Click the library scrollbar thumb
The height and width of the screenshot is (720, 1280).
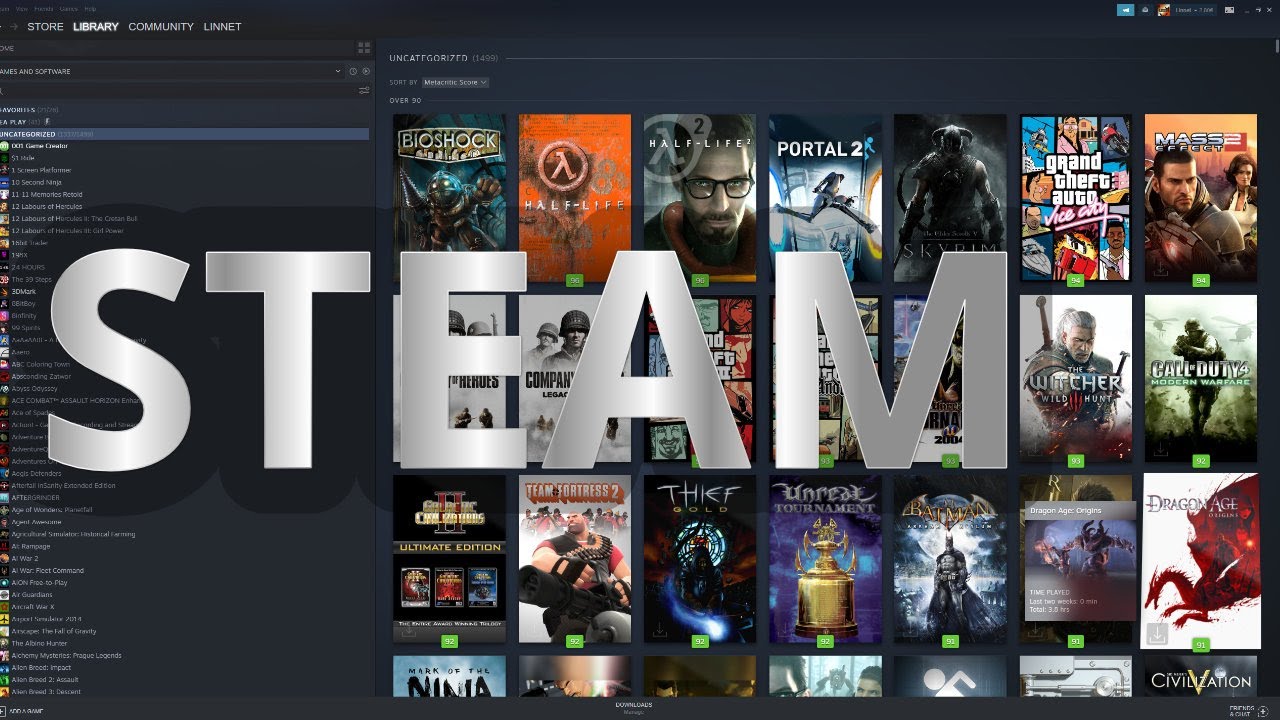(1277, 47)
